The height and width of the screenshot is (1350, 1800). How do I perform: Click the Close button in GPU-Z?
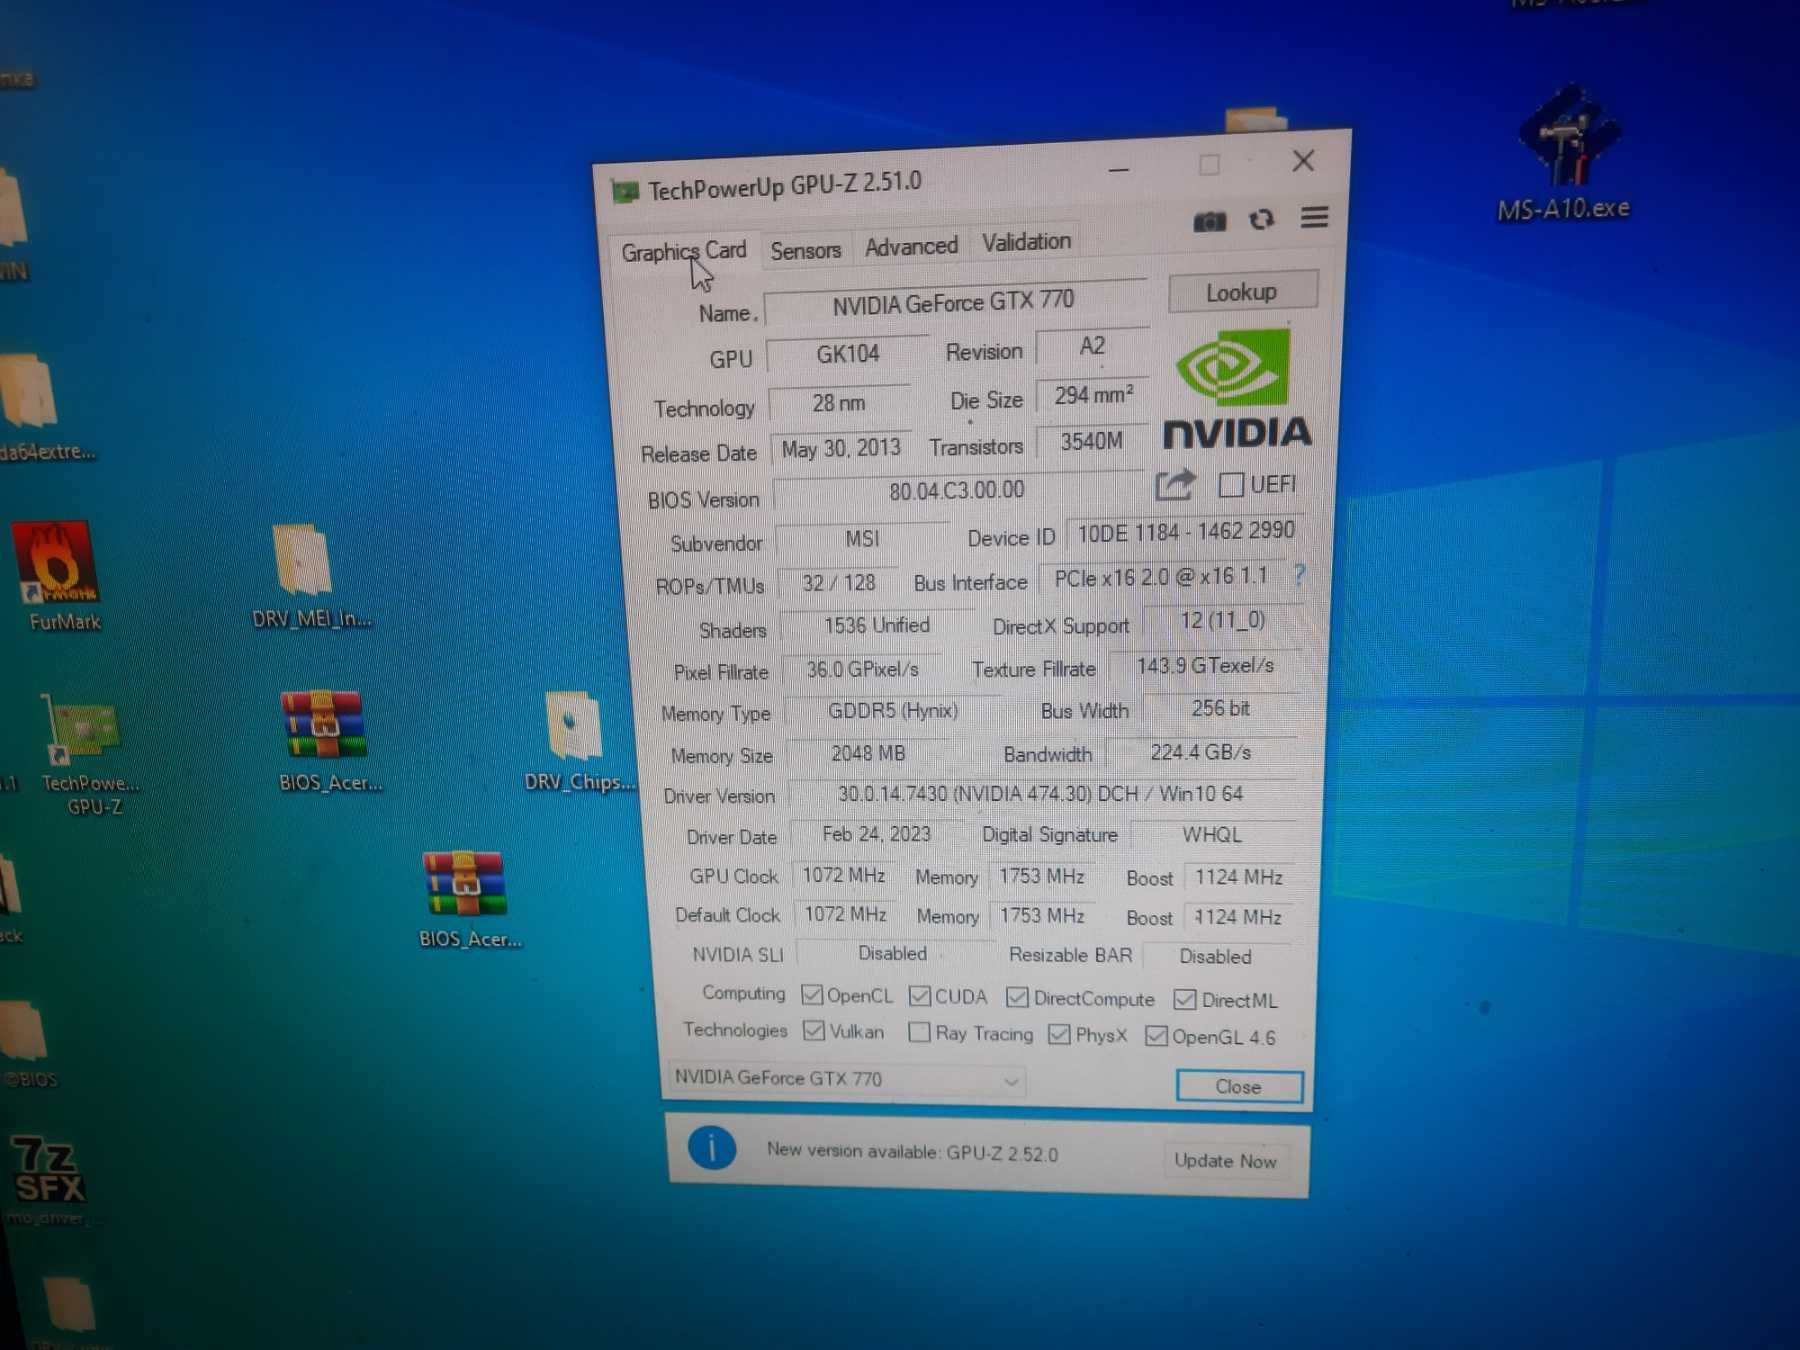pyautogui.click(x=1239, y=1087)
